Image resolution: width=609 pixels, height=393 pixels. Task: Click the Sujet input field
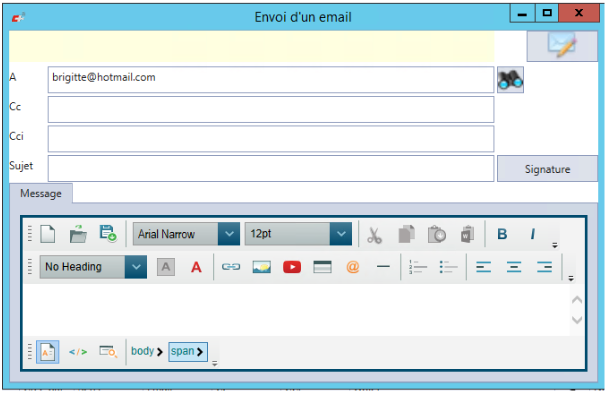click(271, 169)
